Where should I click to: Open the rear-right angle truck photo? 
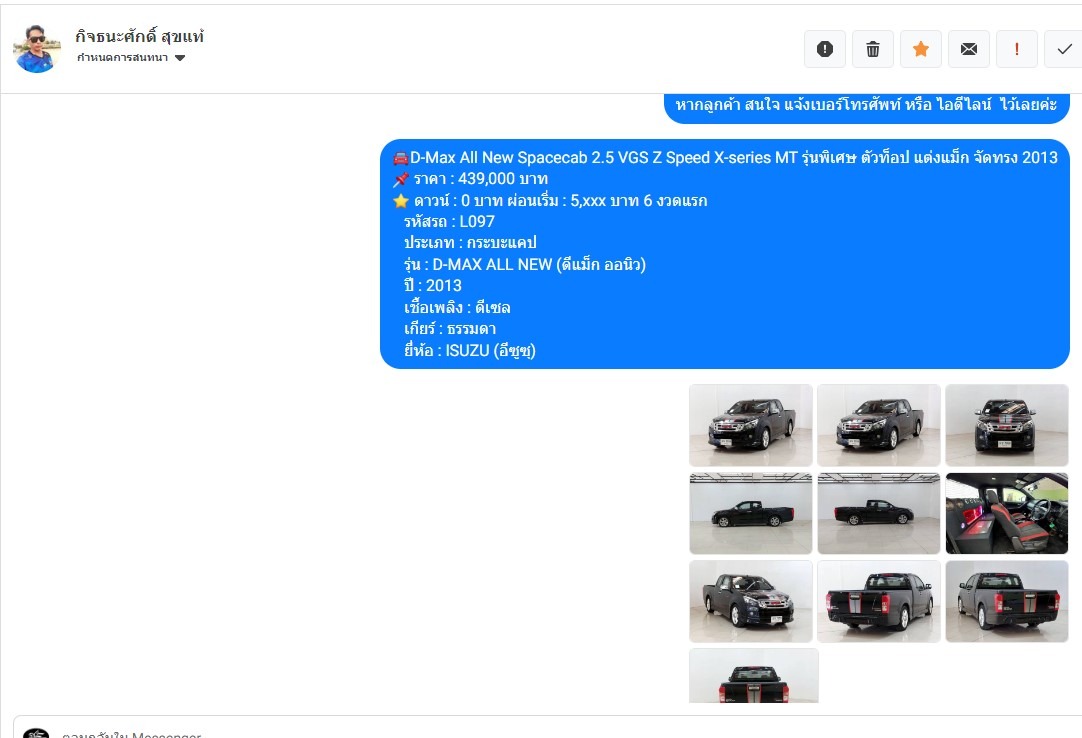[1007, 601]
